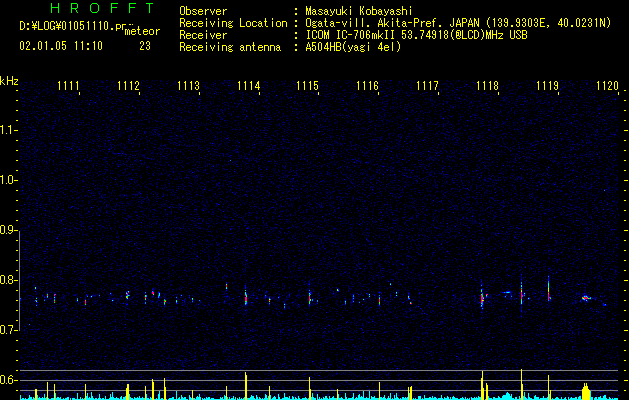Click the meteor label above the count

point(142,31)
